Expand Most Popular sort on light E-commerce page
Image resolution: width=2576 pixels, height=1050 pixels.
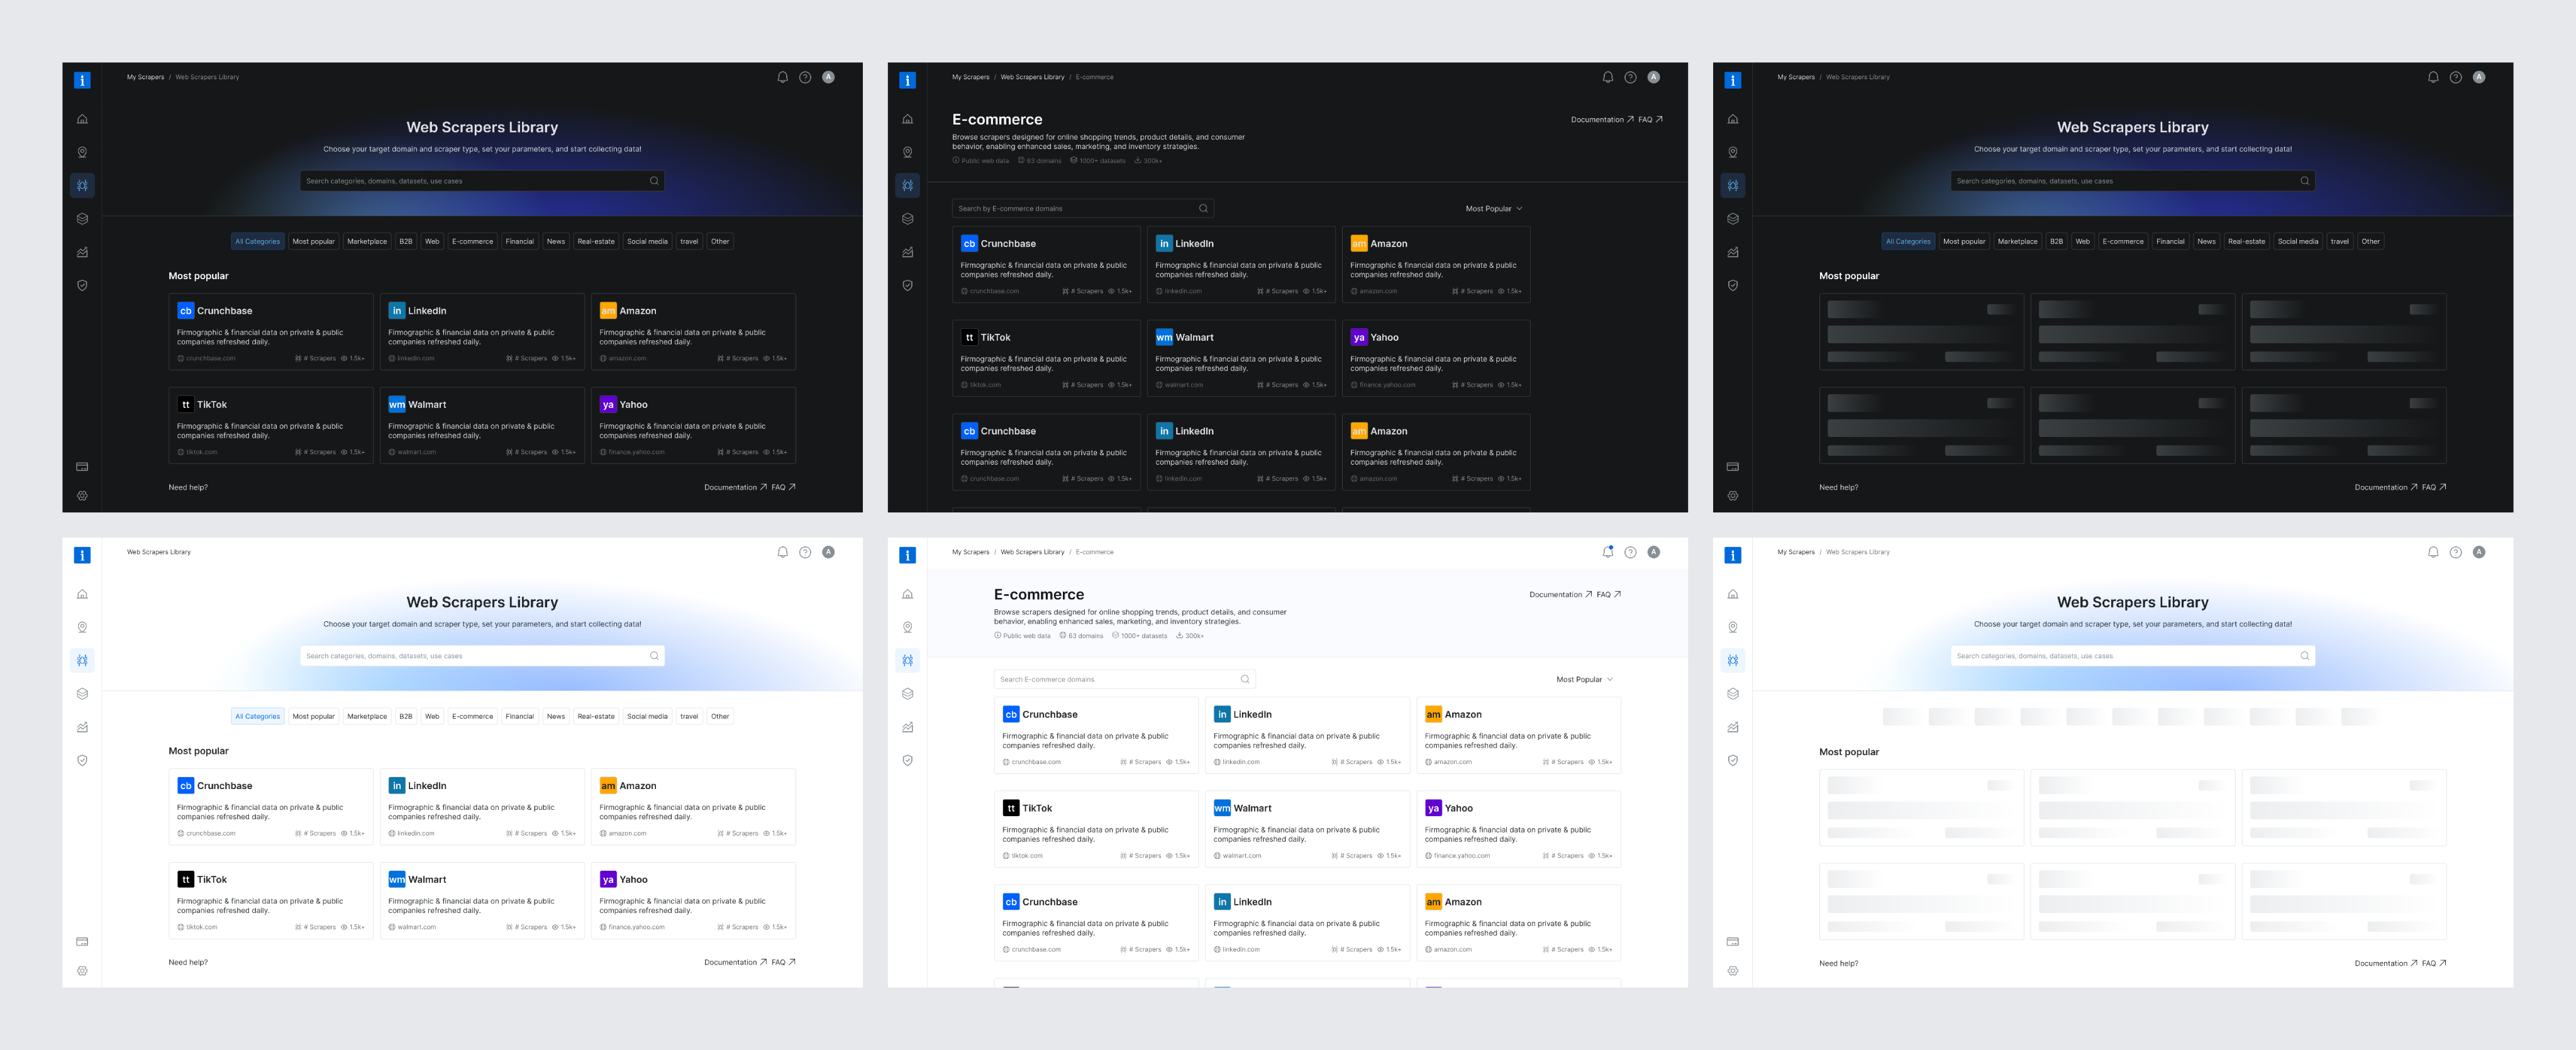click(1584, 679)
